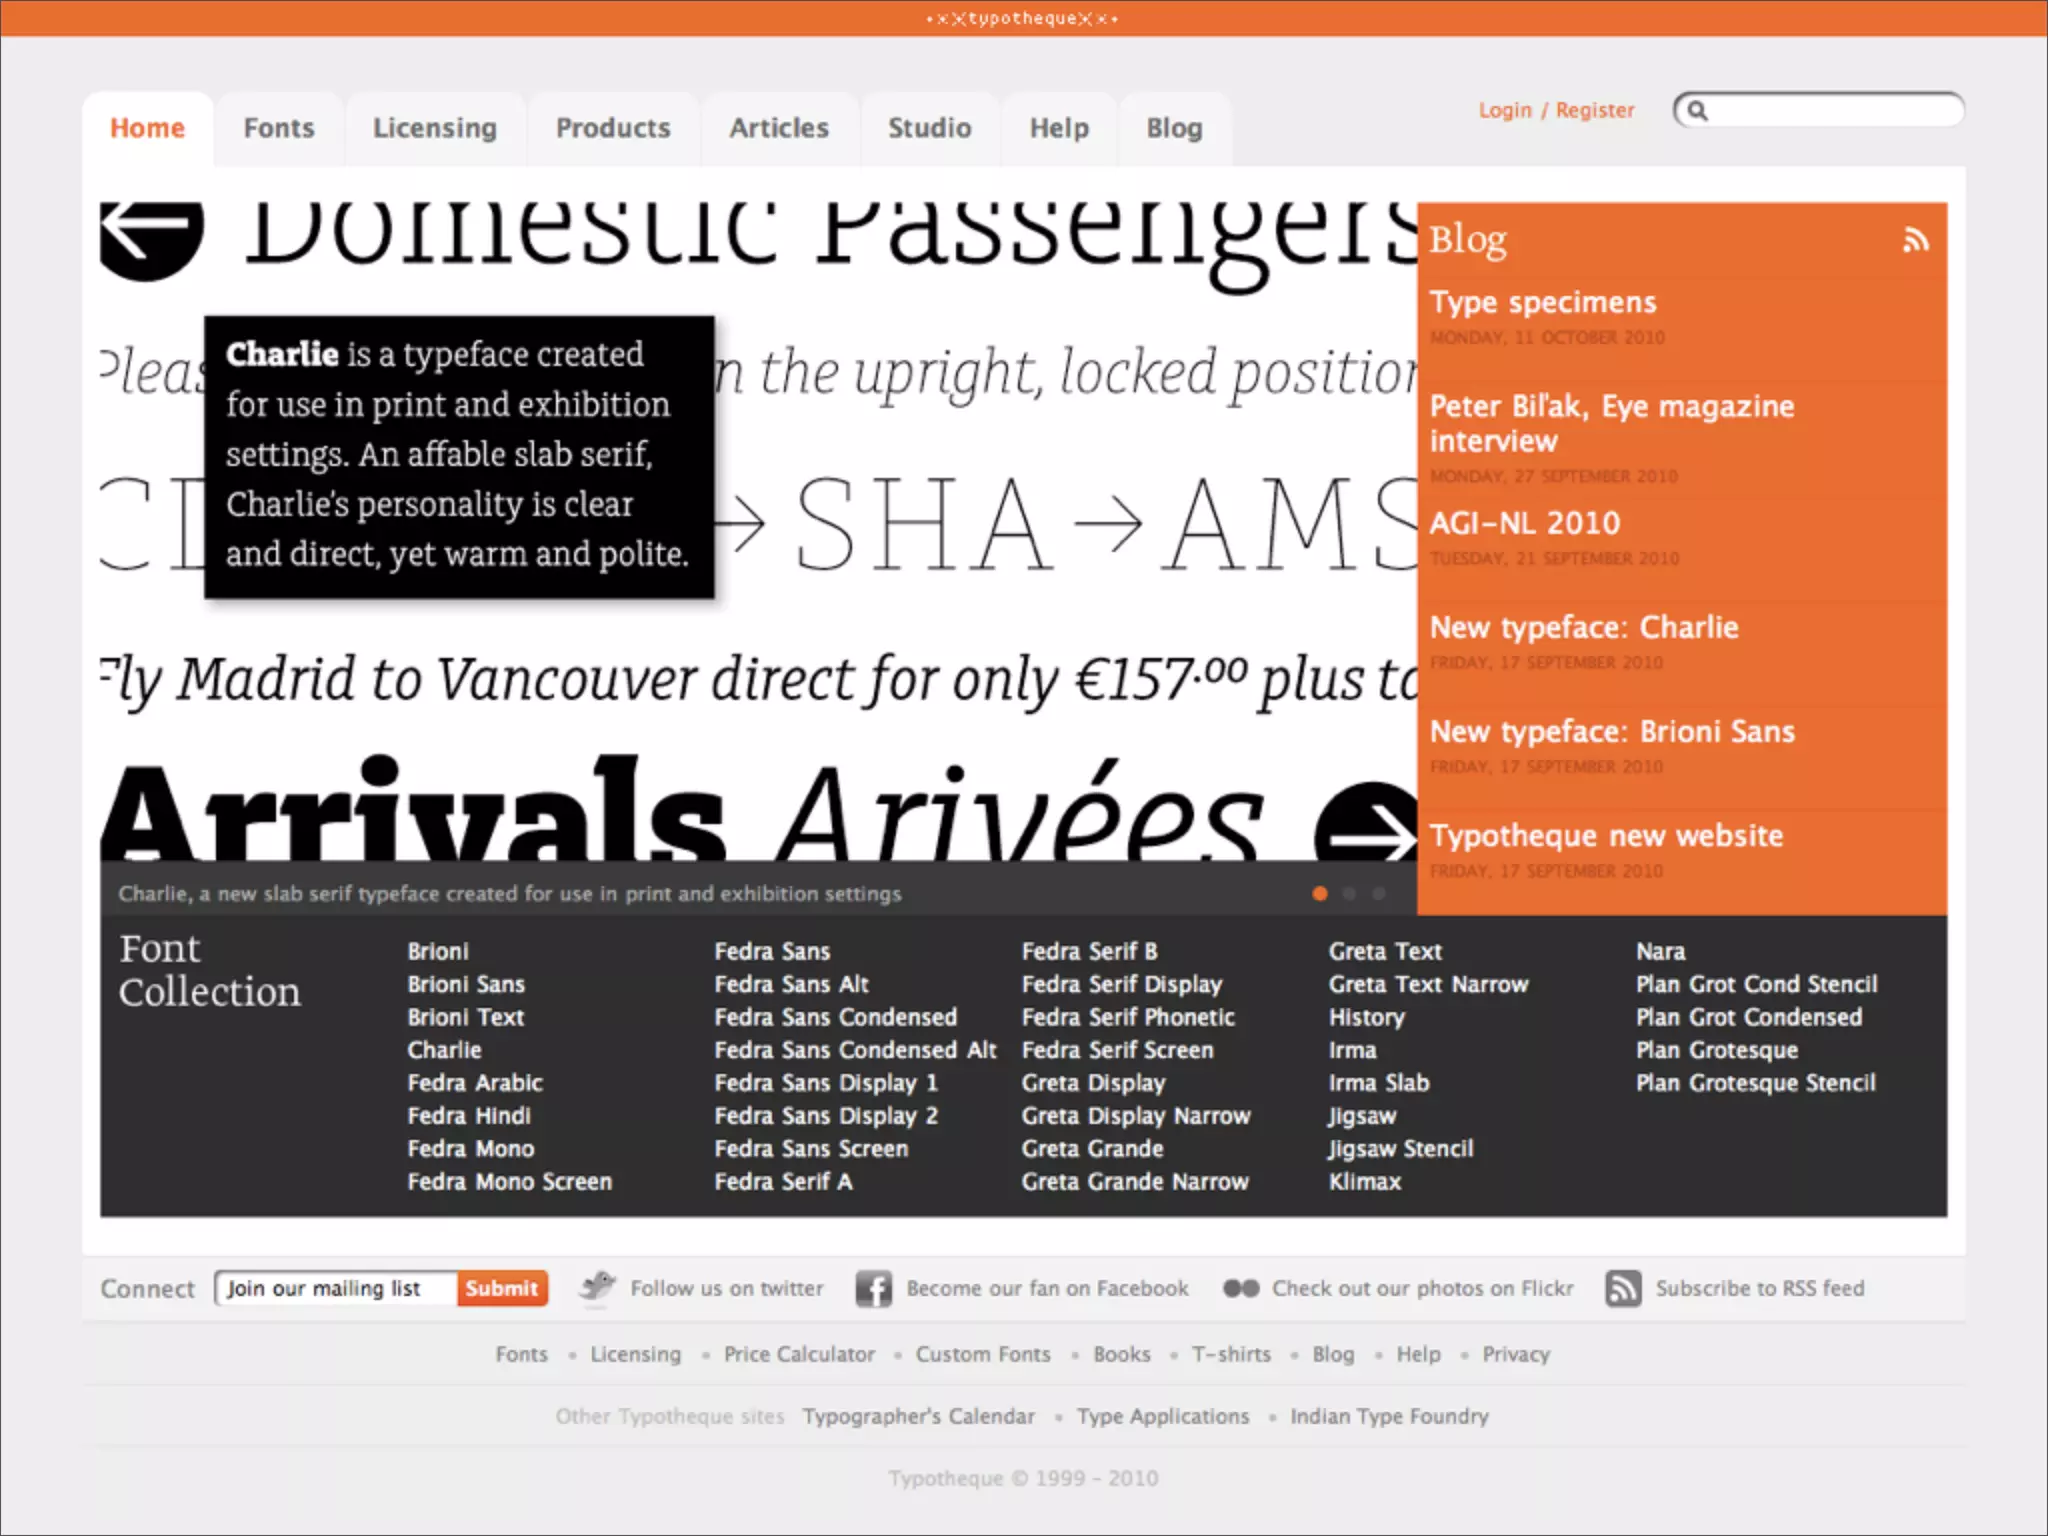The image size is (2048, 1536).
Task: Click the search magnifier icon
Action: 1698,110
